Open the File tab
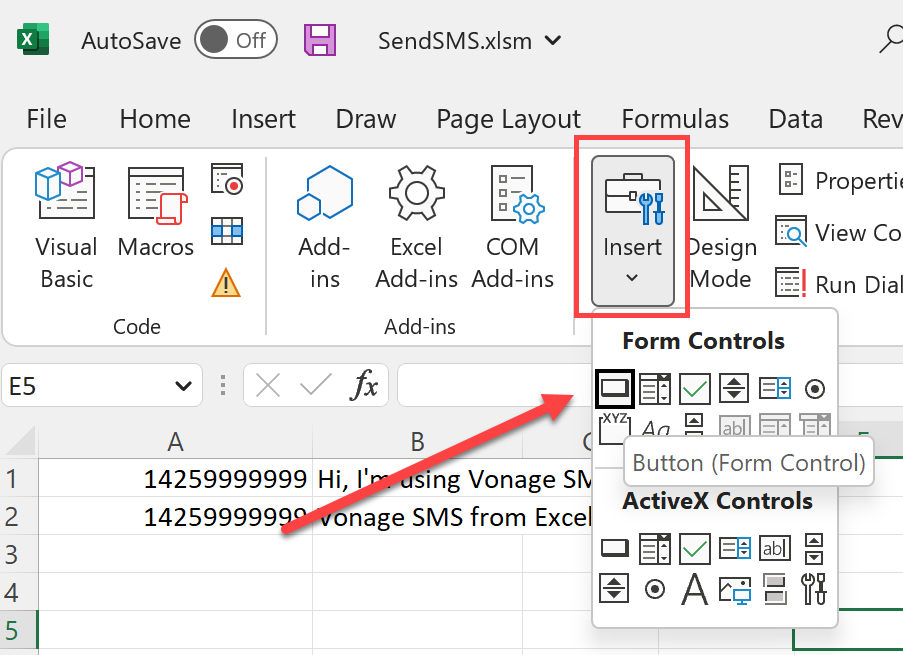The height and width of the screenshot is (655, 903). click(47, 119)
